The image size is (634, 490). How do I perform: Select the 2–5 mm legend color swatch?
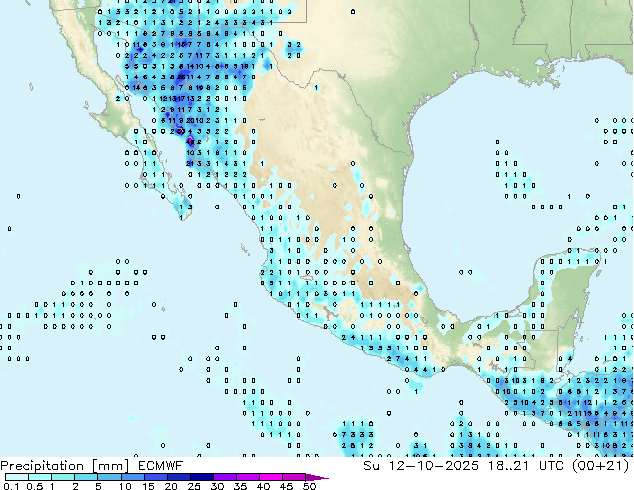pos(87,477)
